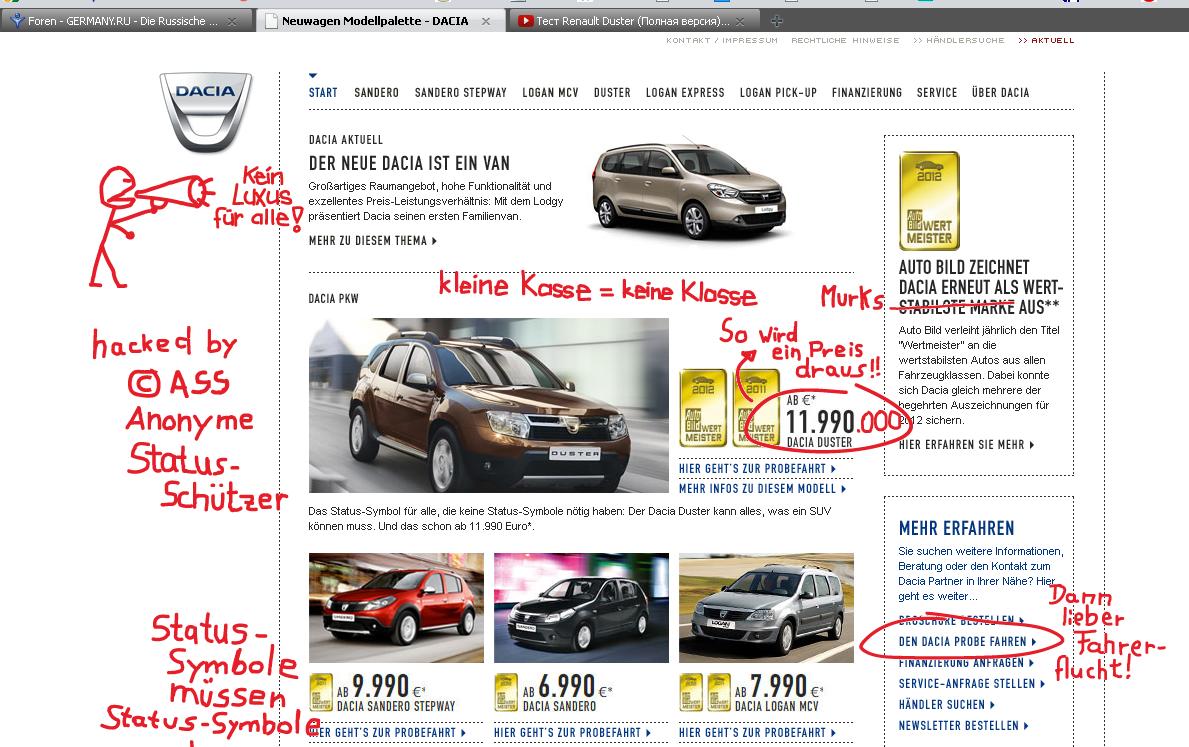
Task: Open the SANDERO menu item
Action: coord(376,93)
